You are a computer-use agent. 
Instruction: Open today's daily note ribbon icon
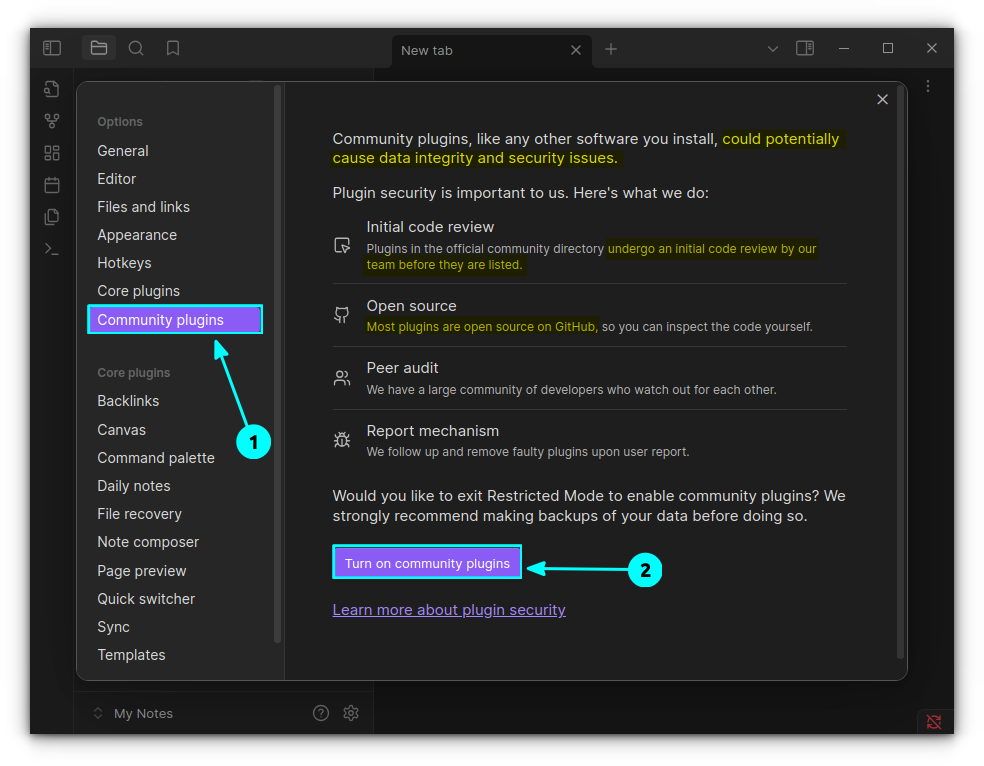click(52, 185)
